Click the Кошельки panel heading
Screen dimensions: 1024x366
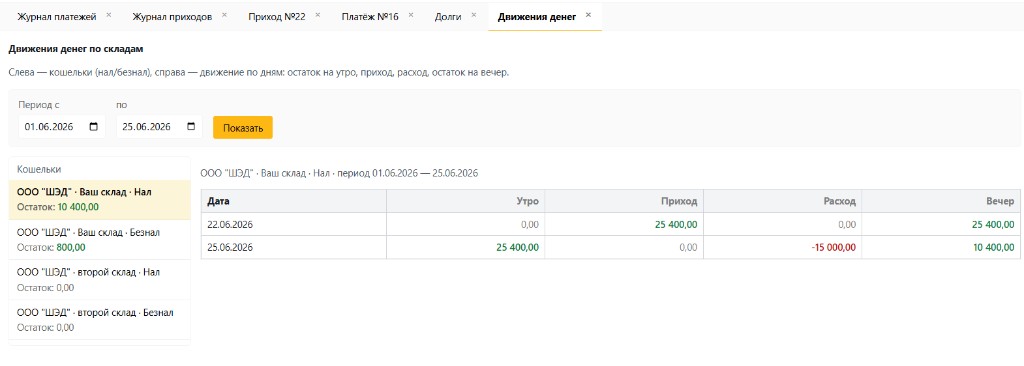(x=39, y=169)
